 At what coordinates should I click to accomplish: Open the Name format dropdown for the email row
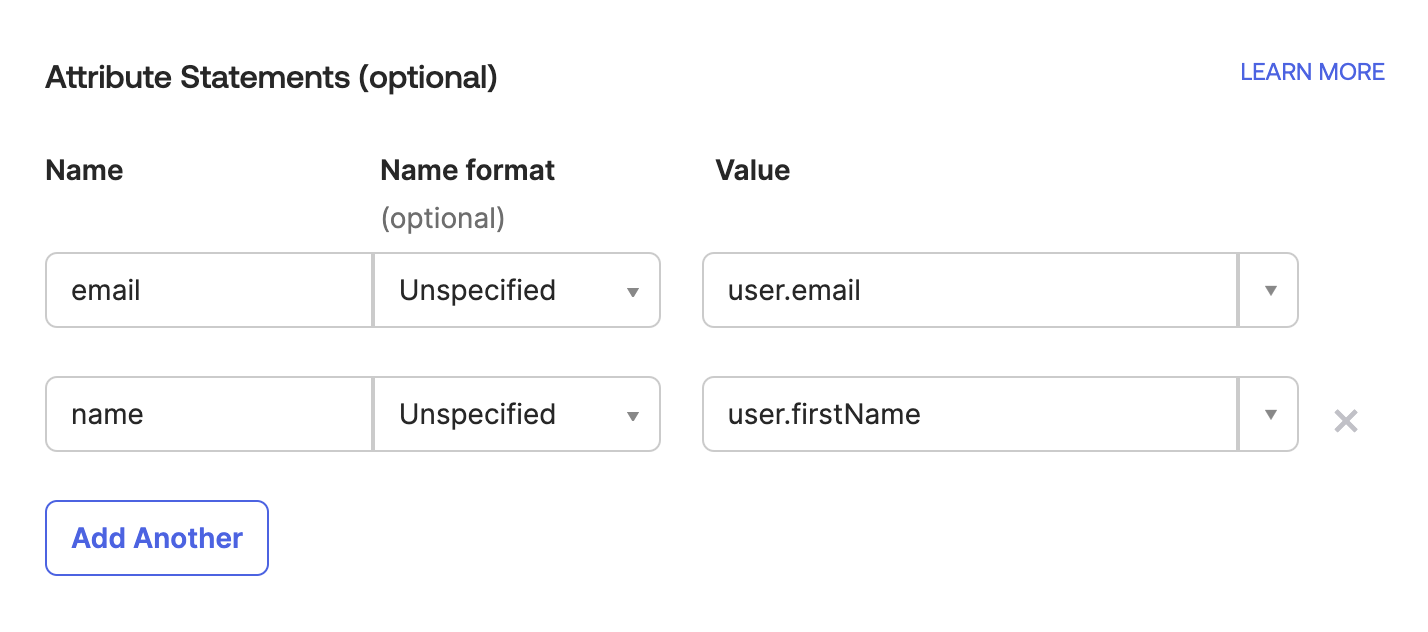click(x=516, y=290)
